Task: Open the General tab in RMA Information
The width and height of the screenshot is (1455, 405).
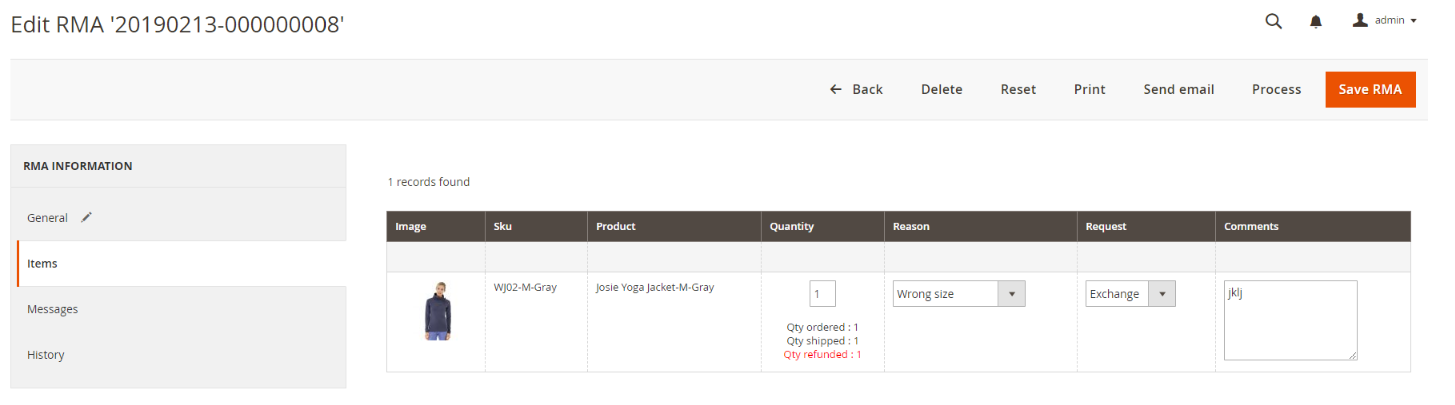Action: [x=48, y=218]
